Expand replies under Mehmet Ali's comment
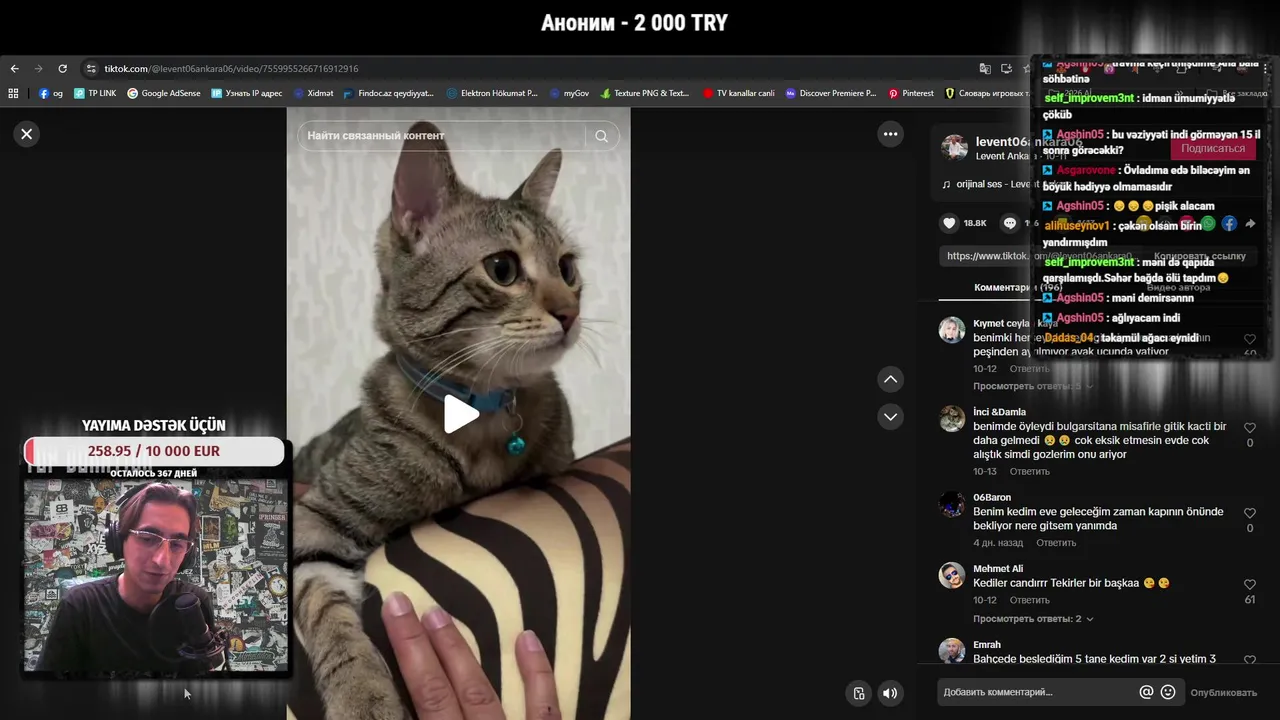1280x720 pixels. pos(1033,619)
